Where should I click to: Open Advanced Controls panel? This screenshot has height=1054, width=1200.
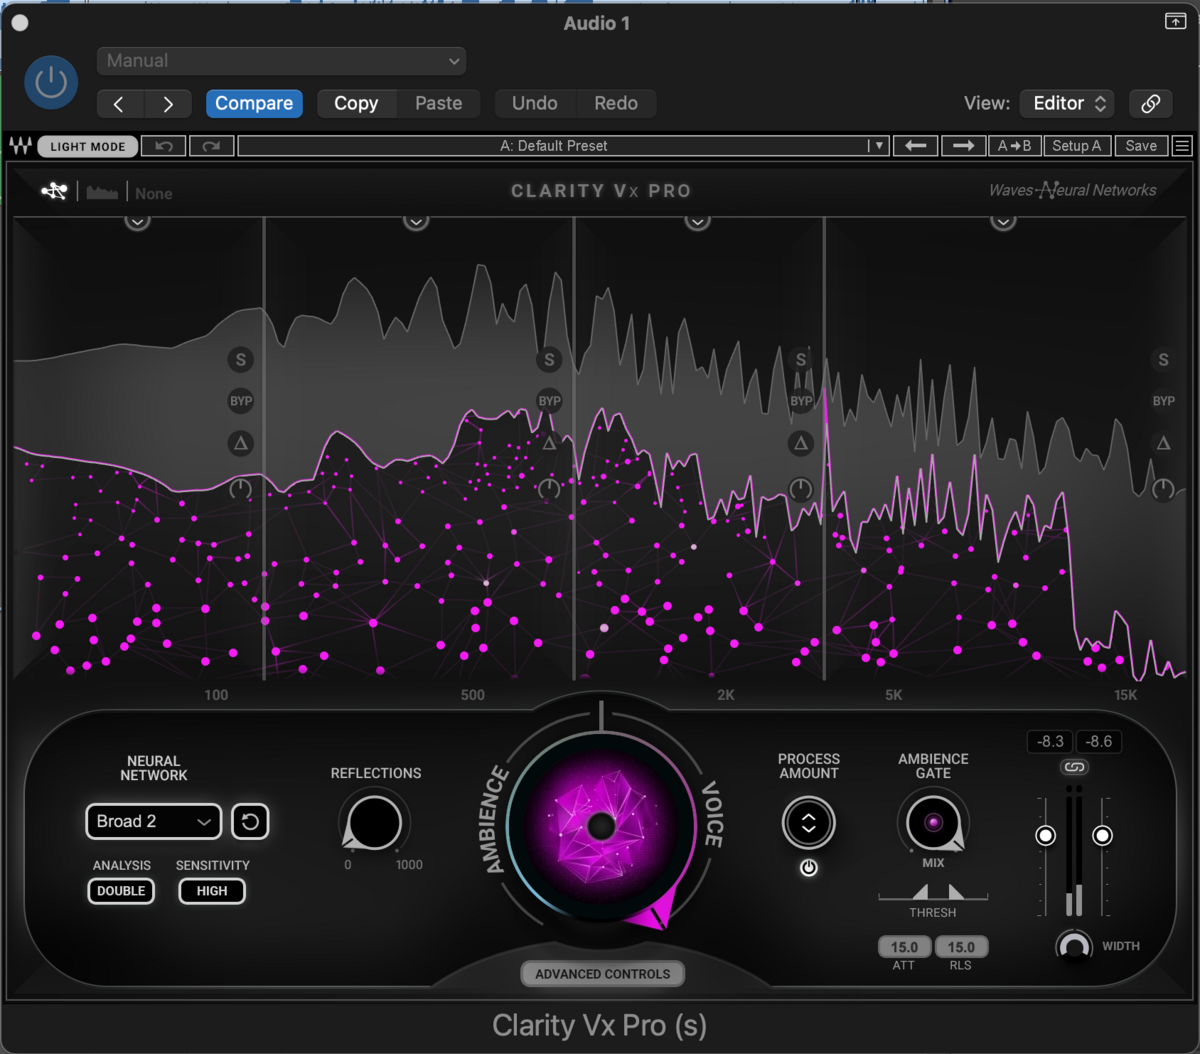coord(602,974)
